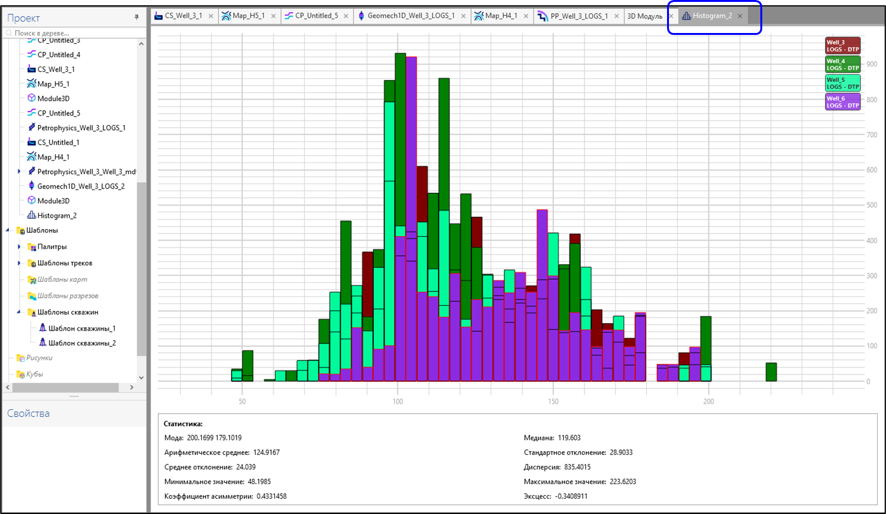Screen dimensions: 886x514
Task: Select the Шаблоны разрезов folder icon
Action: [x=32, y=296]
